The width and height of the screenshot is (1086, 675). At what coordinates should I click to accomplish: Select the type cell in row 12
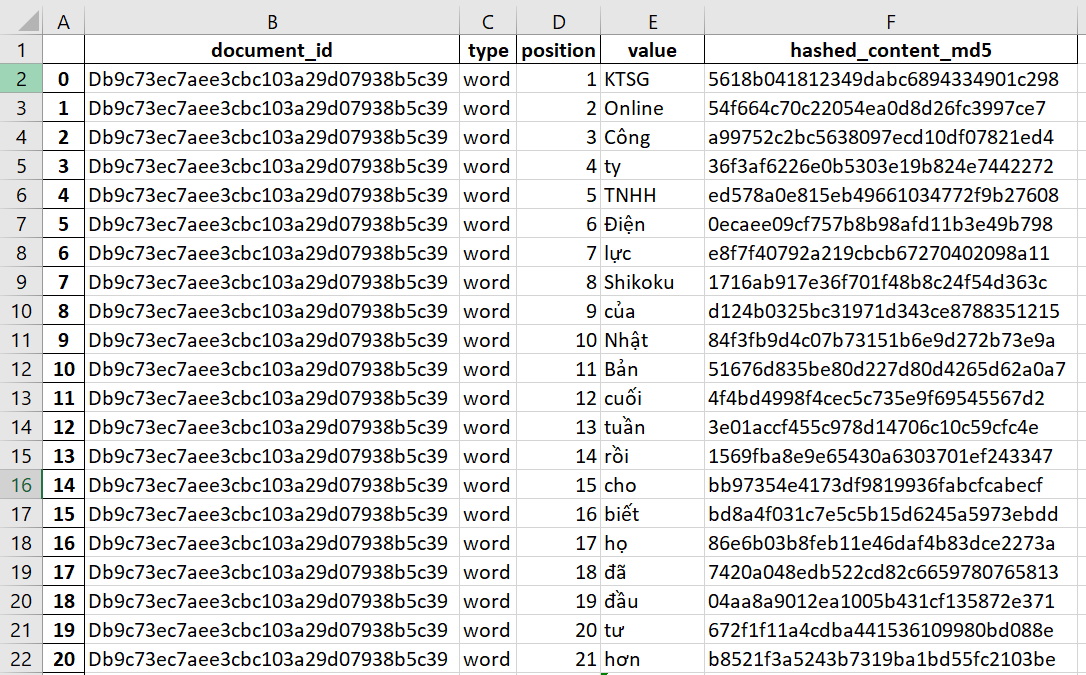click(x=487, y=370)
